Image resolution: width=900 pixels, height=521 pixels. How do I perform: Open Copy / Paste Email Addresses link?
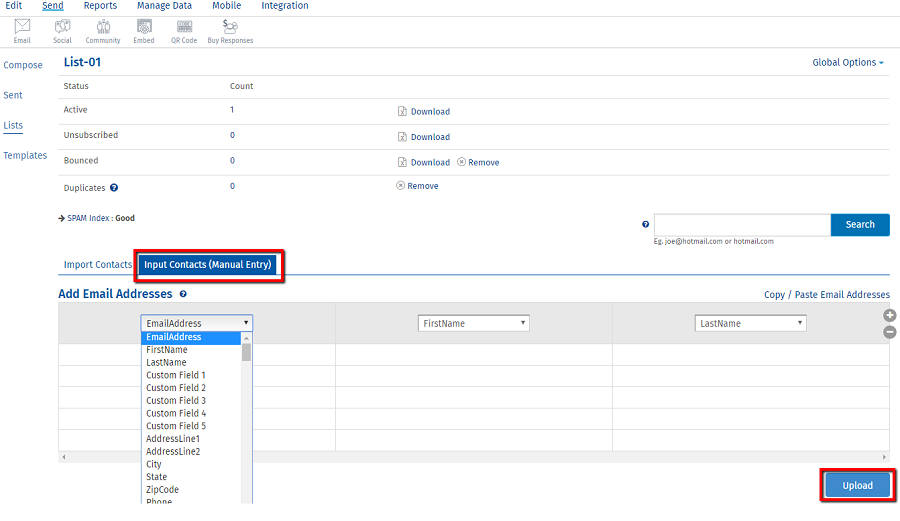[827, 294]
